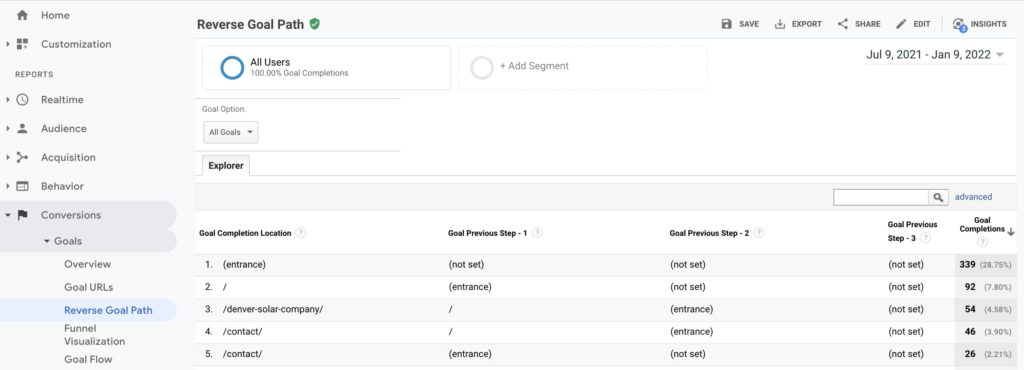
Task: Open Goal URLs report
Action: (x=89, y=287)
